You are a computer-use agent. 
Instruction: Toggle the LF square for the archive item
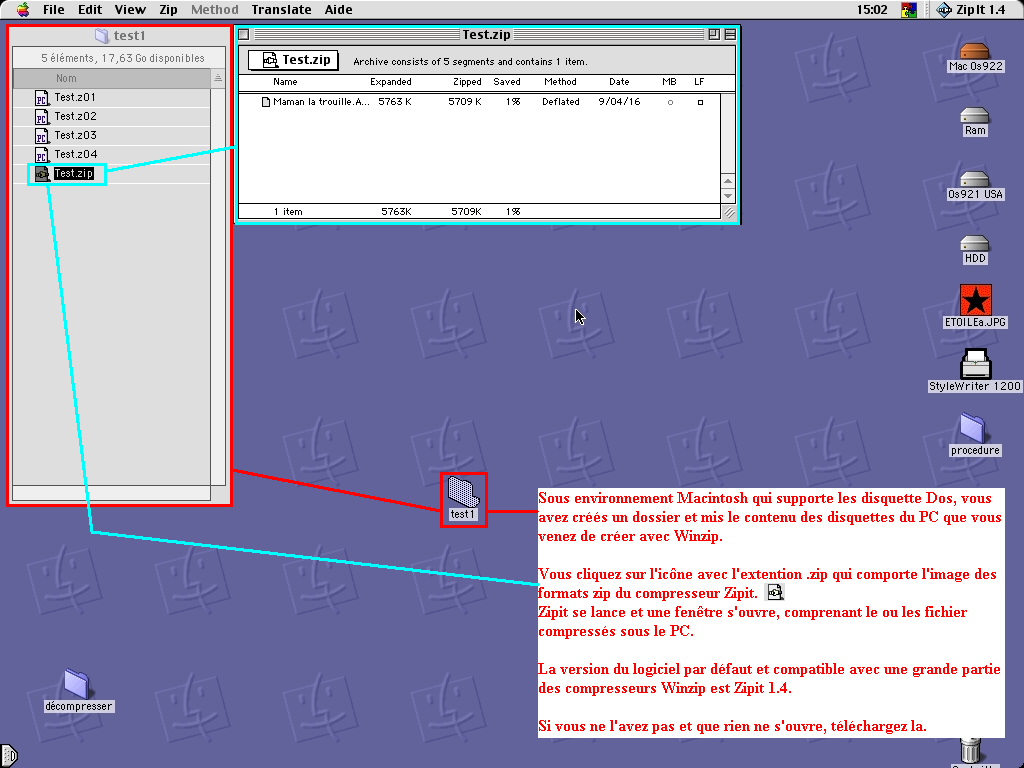coord(700,102)
